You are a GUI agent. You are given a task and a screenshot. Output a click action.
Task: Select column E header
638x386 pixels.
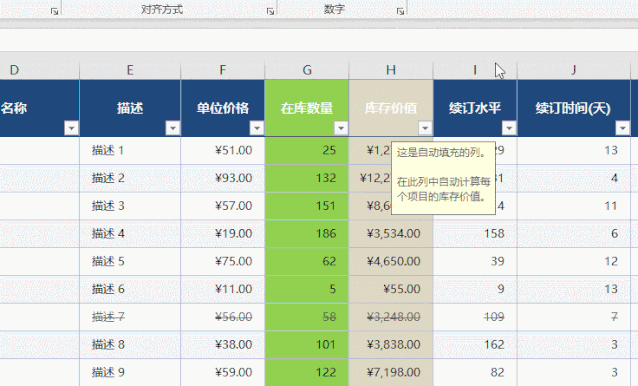[x=130, y=70]
